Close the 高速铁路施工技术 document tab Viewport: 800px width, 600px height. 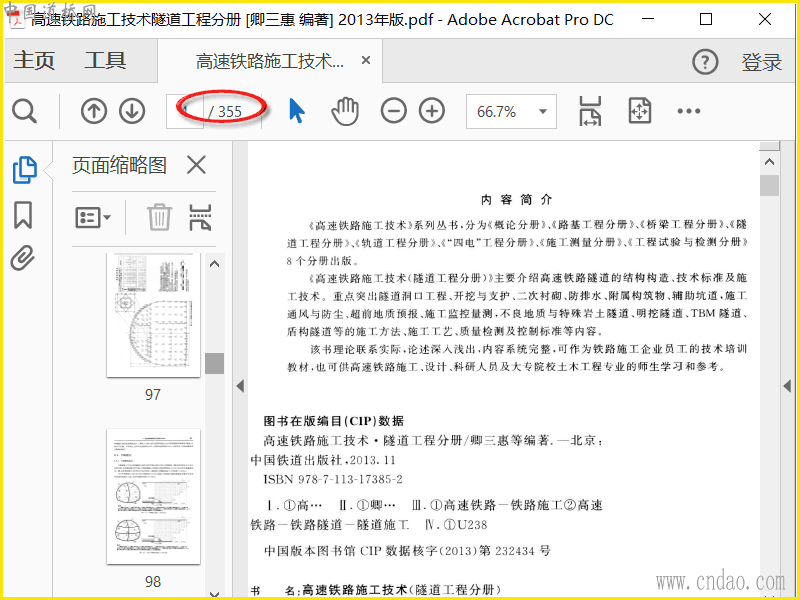[366, 60]
